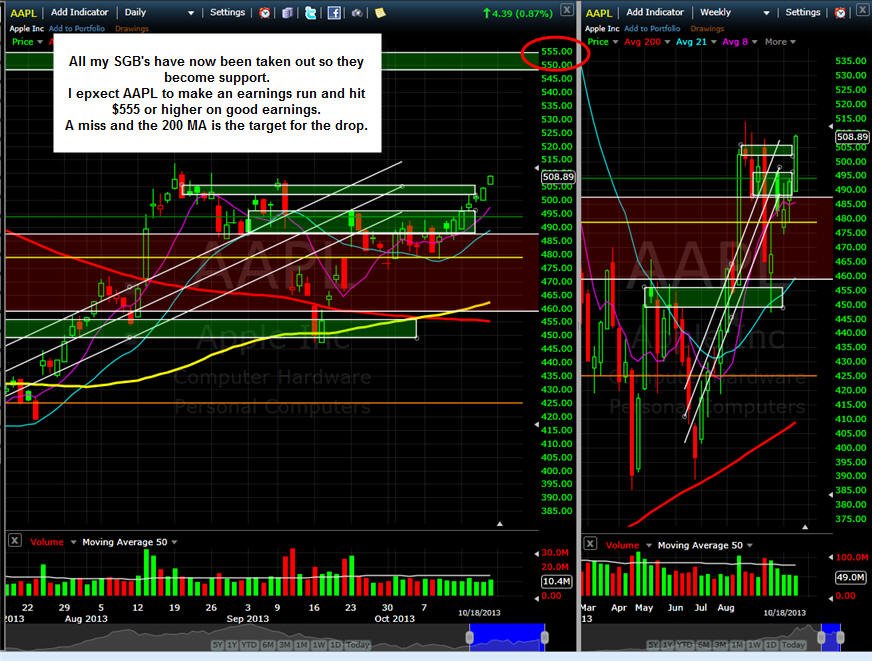Open Settings in the Weekly chart toolbar

802,12
